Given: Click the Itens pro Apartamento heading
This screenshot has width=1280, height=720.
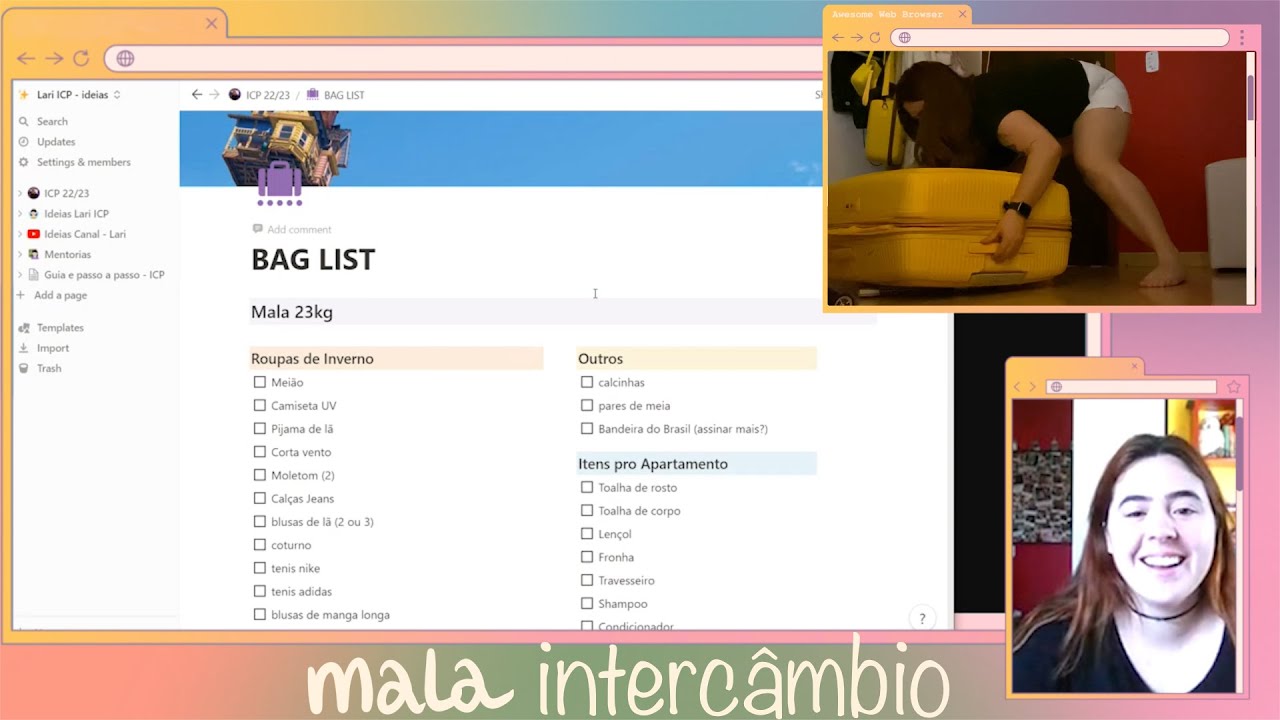Looking at the screenshot, I should 653,464.
